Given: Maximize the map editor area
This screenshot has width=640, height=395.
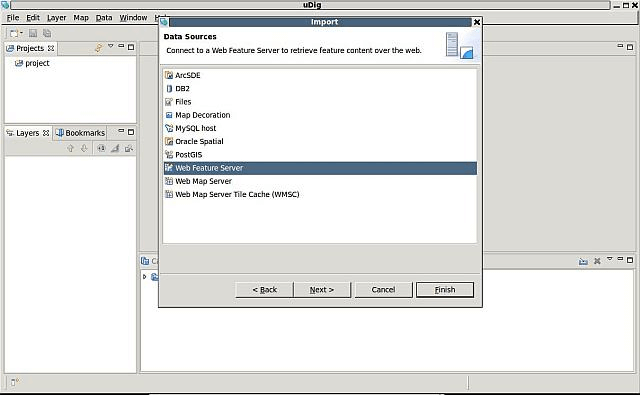Looking at the screenshot, I should [x=630, y=47].
